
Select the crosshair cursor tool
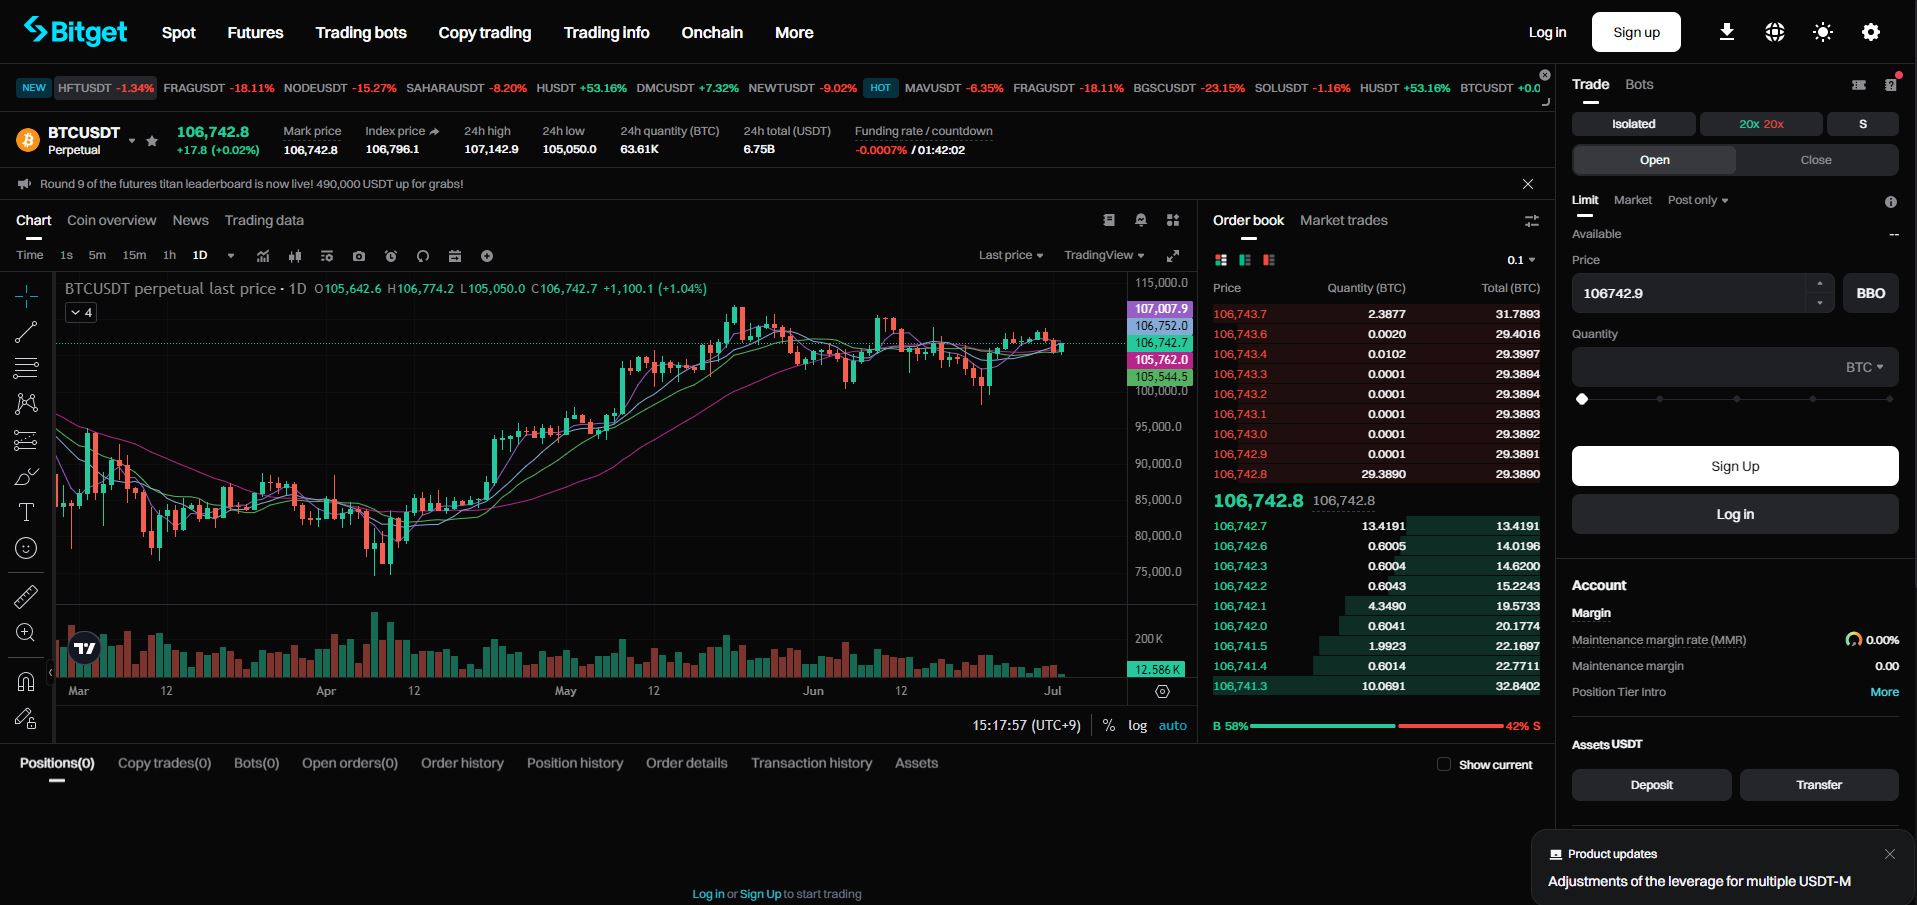tap(26, 295)
